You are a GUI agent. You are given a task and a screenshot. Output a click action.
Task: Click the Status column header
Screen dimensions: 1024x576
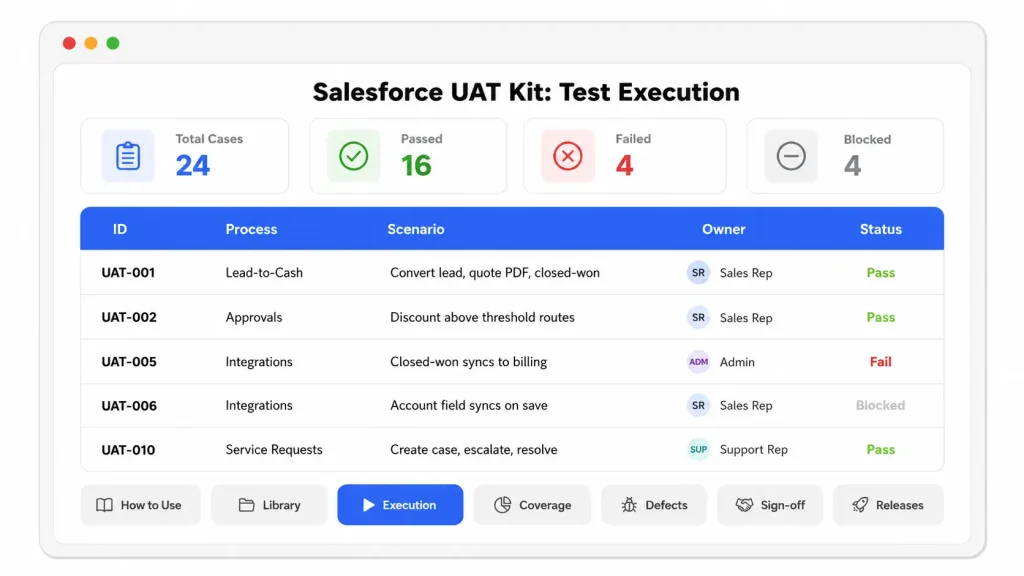coord(880,229)
